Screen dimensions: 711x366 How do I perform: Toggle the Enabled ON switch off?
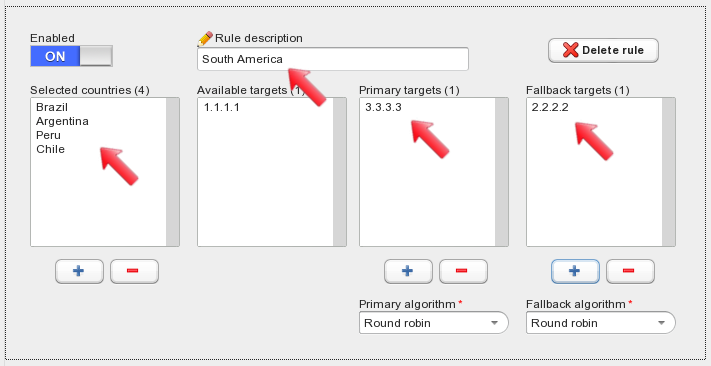tap(71, 56)
